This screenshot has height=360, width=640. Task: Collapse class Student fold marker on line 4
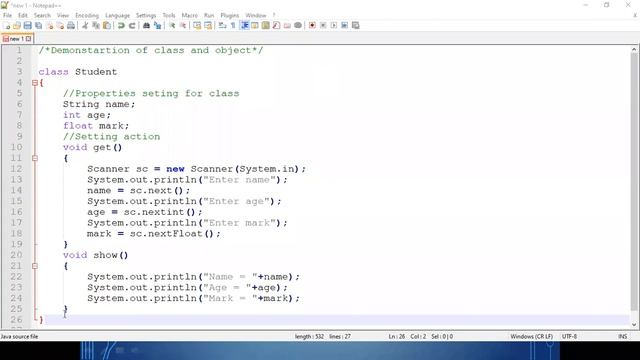coord(35,83)
